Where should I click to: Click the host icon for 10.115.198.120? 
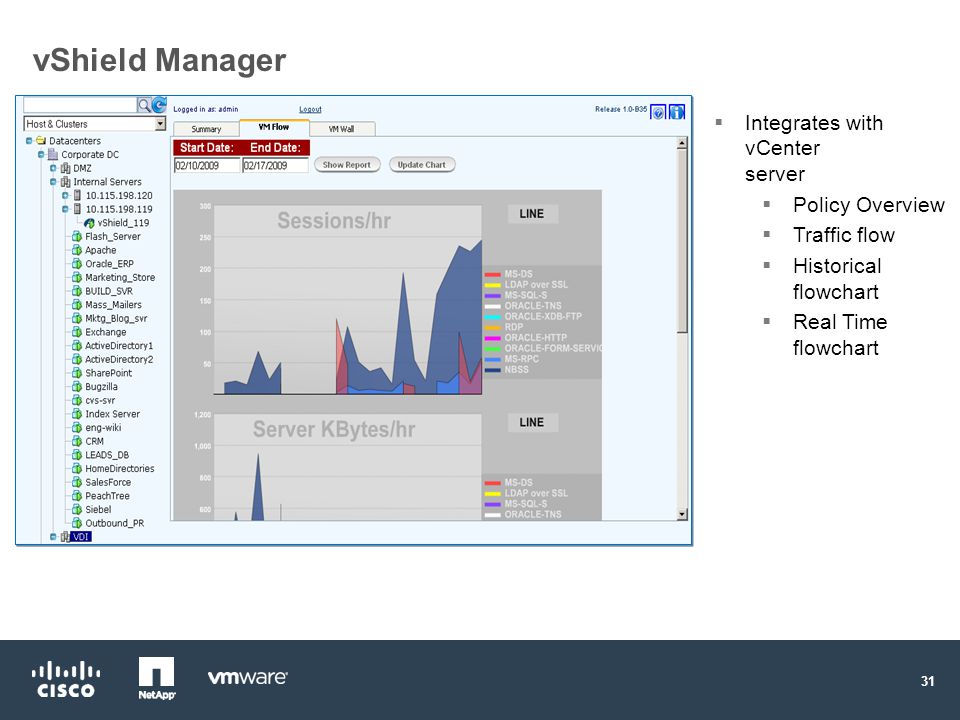click(x=77, y=195)
